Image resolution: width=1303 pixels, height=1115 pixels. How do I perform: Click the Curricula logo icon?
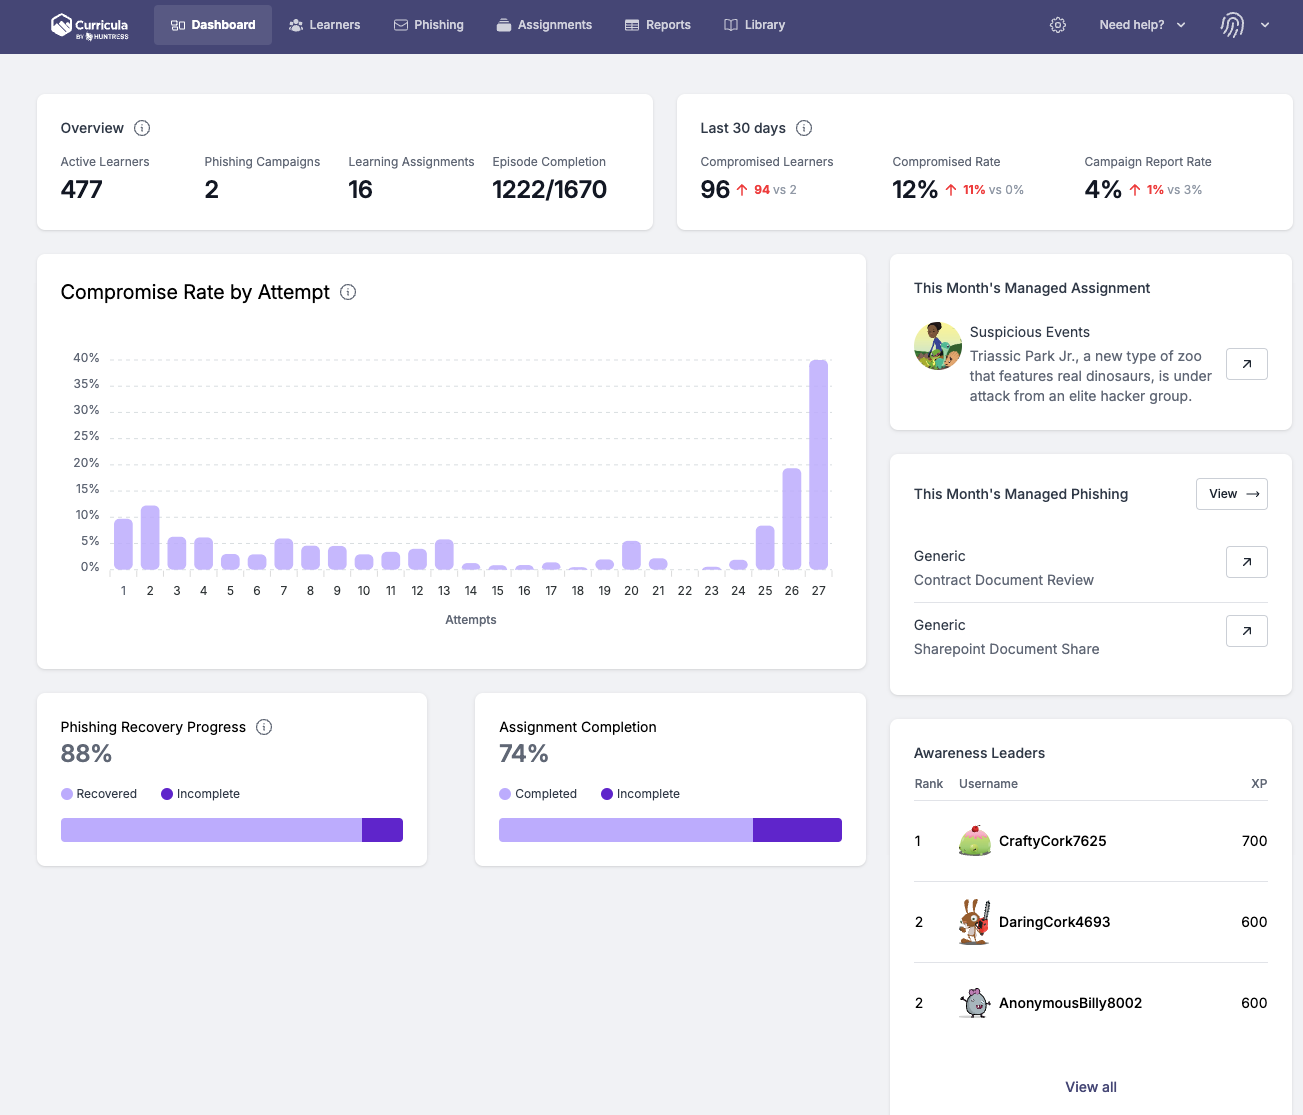tap(61, 24)
